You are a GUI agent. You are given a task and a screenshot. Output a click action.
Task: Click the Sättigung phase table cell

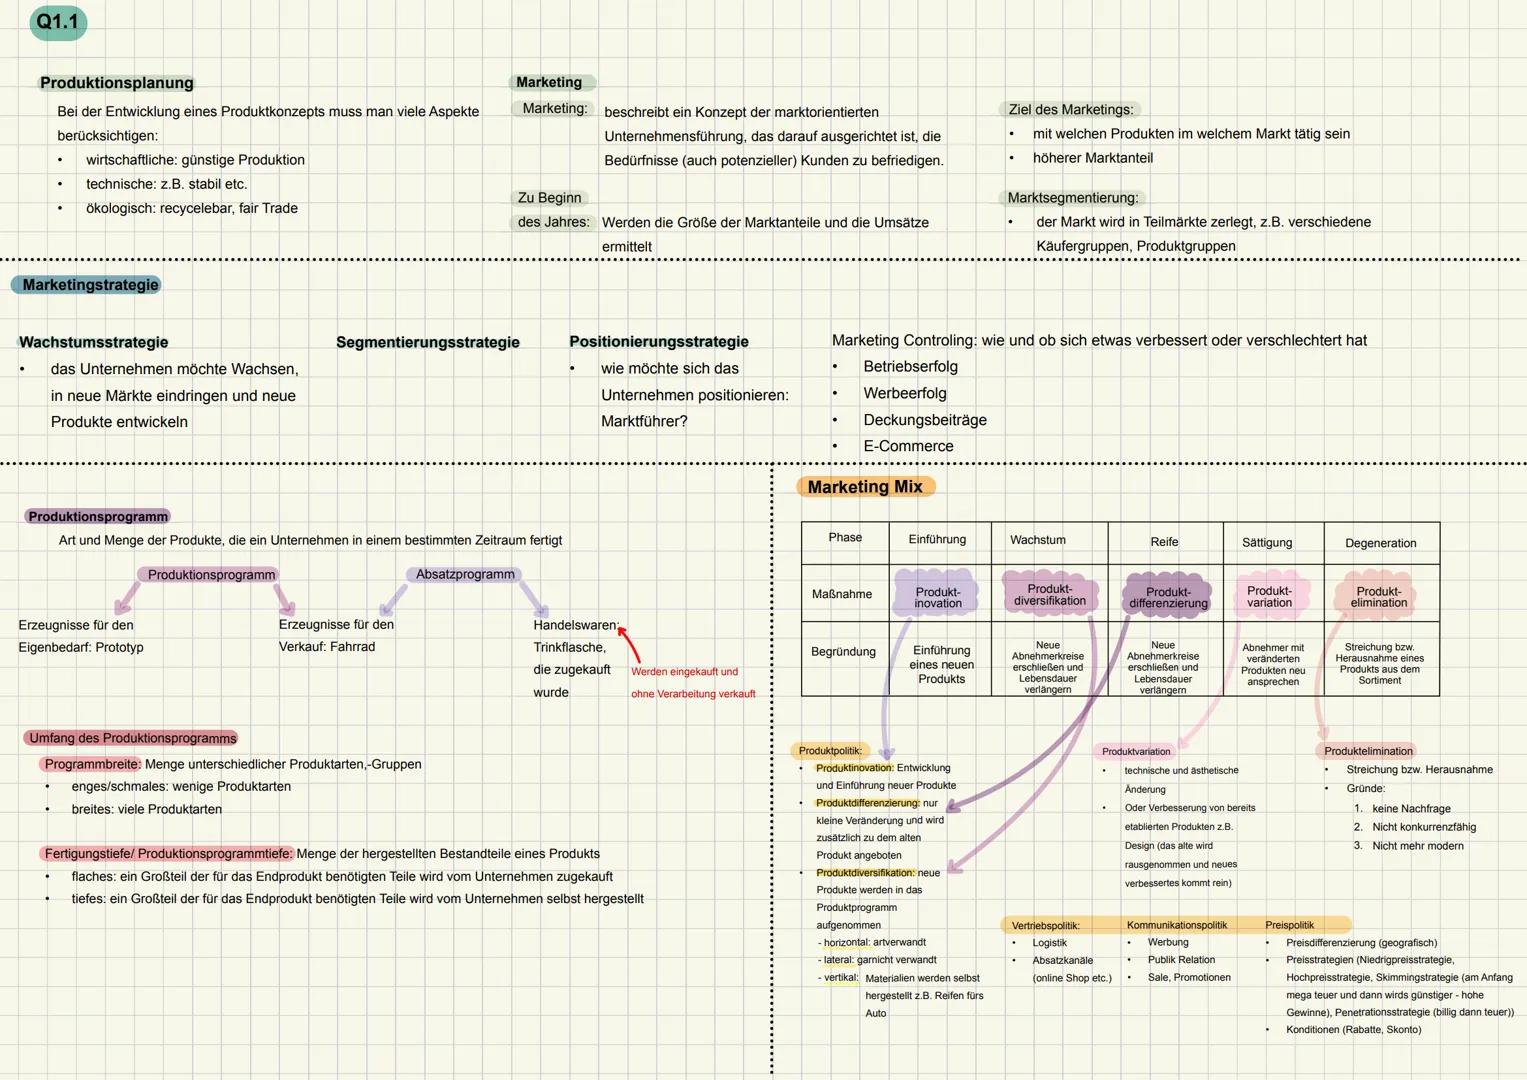tap(1267, 543)
